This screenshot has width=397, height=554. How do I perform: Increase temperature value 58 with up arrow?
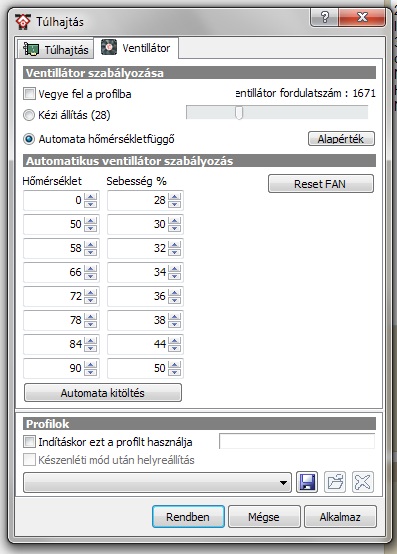(x=90, y=244)
